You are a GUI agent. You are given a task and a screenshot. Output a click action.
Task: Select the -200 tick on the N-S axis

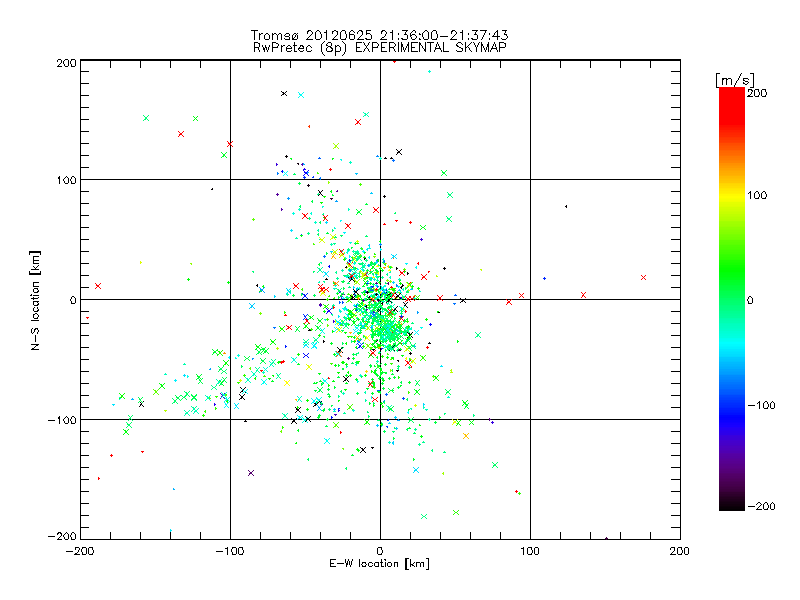click(x=62, y=536)
